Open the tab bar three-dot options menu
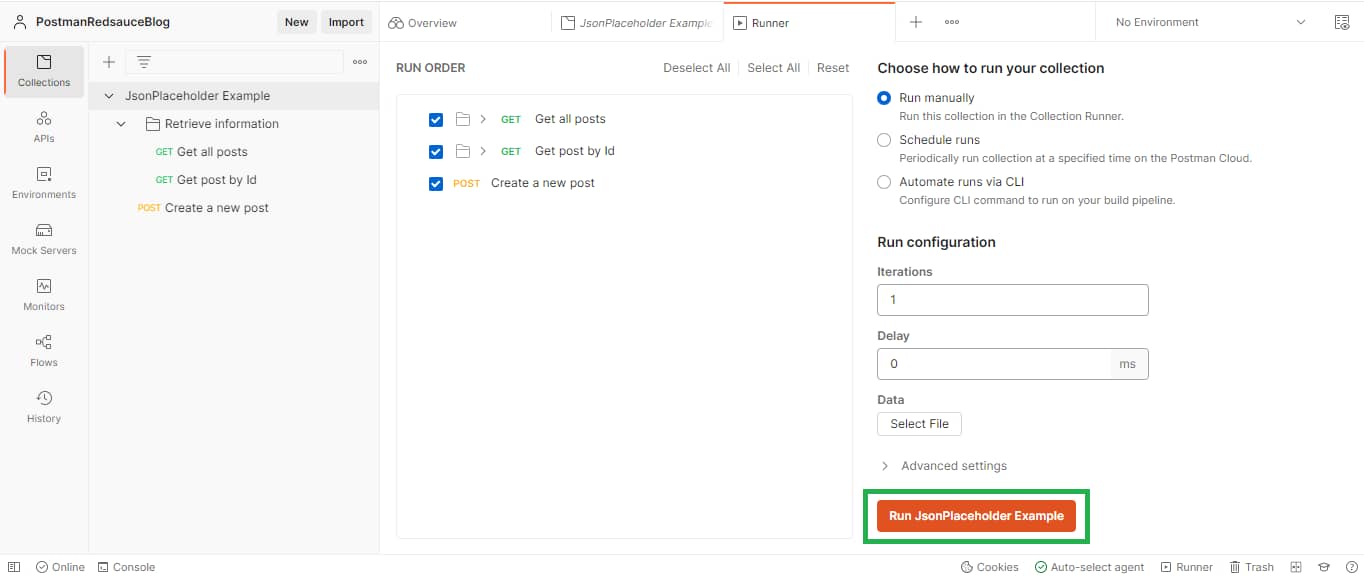1364x579 pixels. click(x=952, y=22)
